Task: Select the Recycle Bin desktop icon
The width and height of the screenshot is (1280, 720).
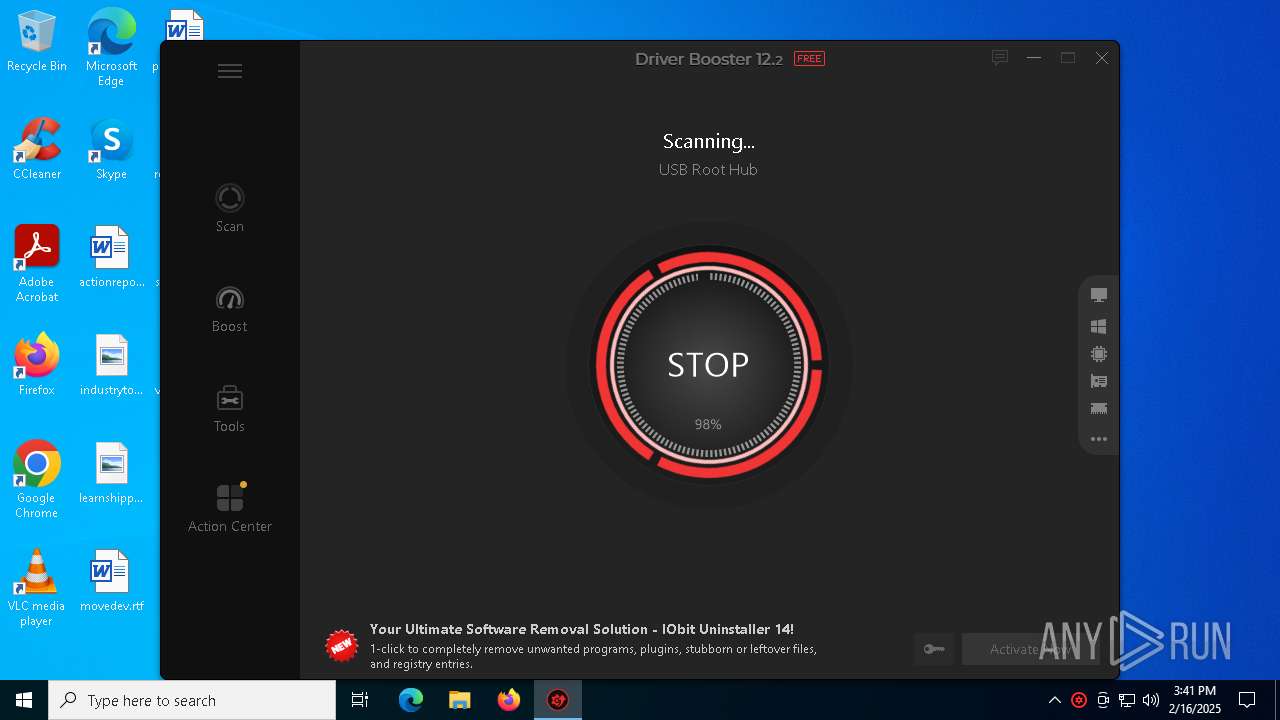Action: (x=37, y=42)
